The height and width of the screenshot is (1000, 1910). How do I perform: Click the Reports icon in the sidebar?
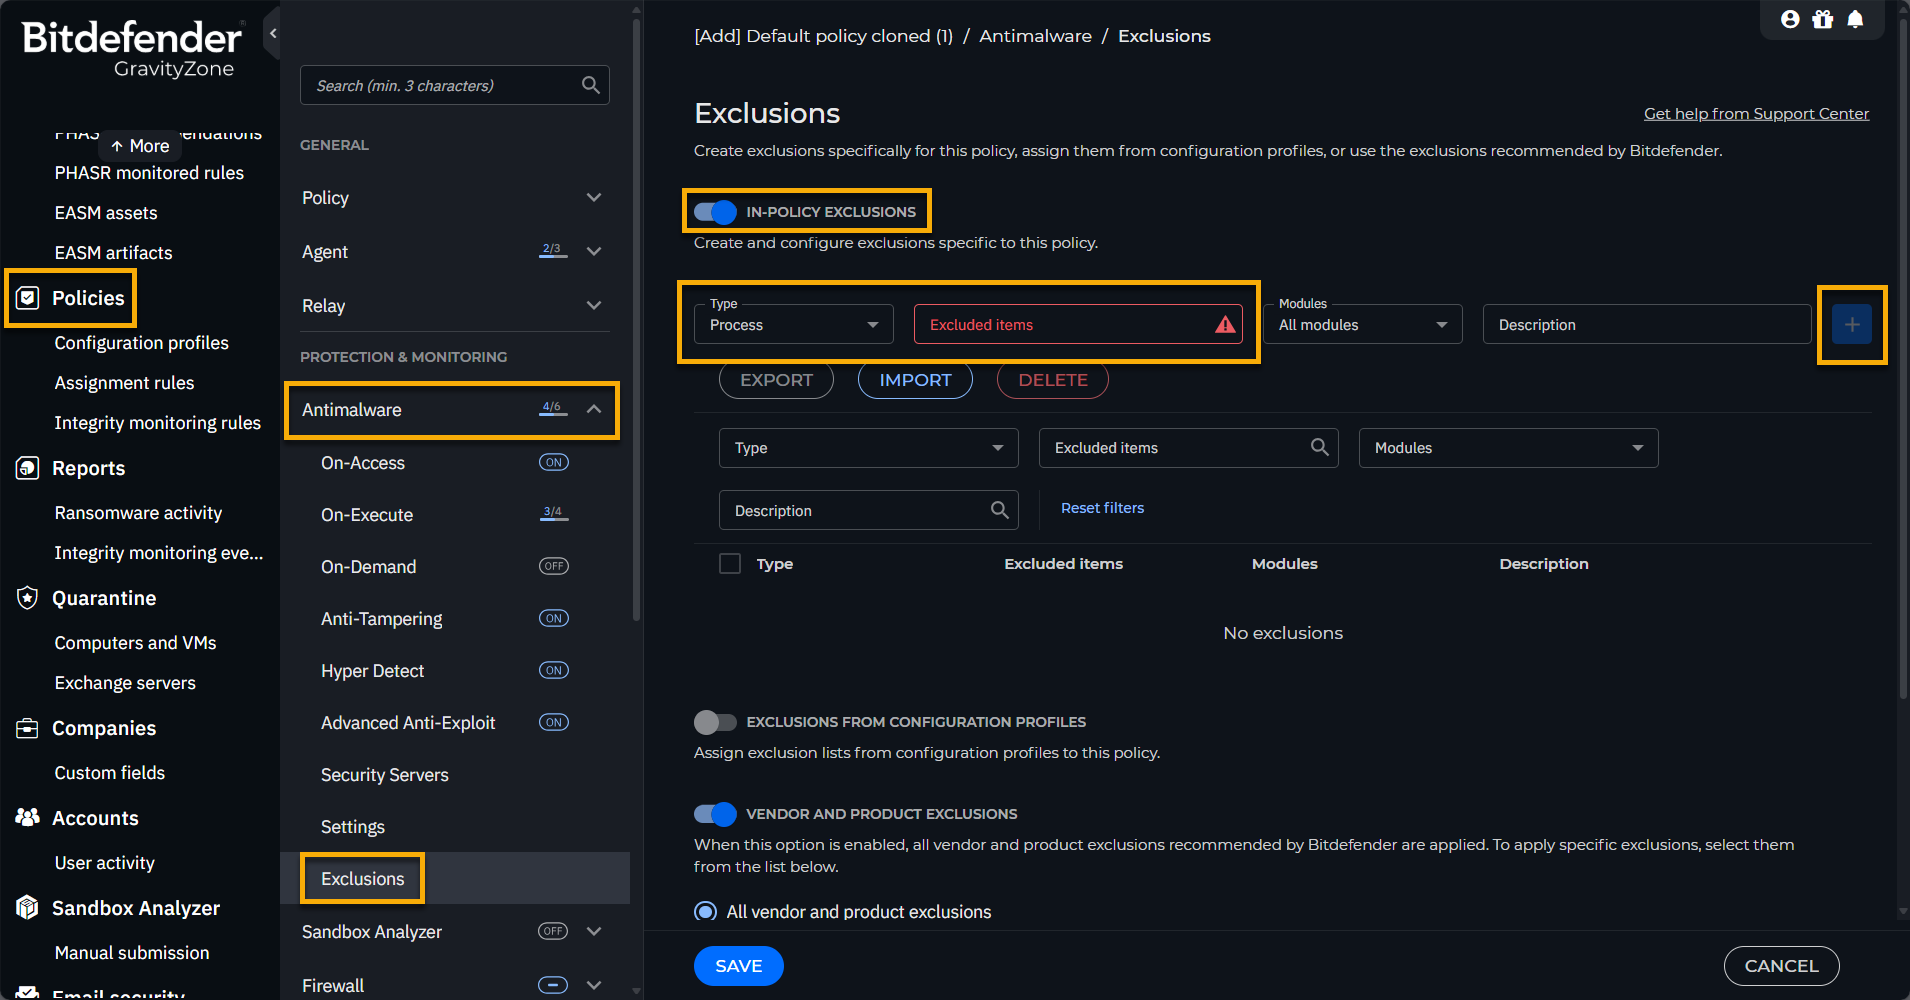click(27, 468)
